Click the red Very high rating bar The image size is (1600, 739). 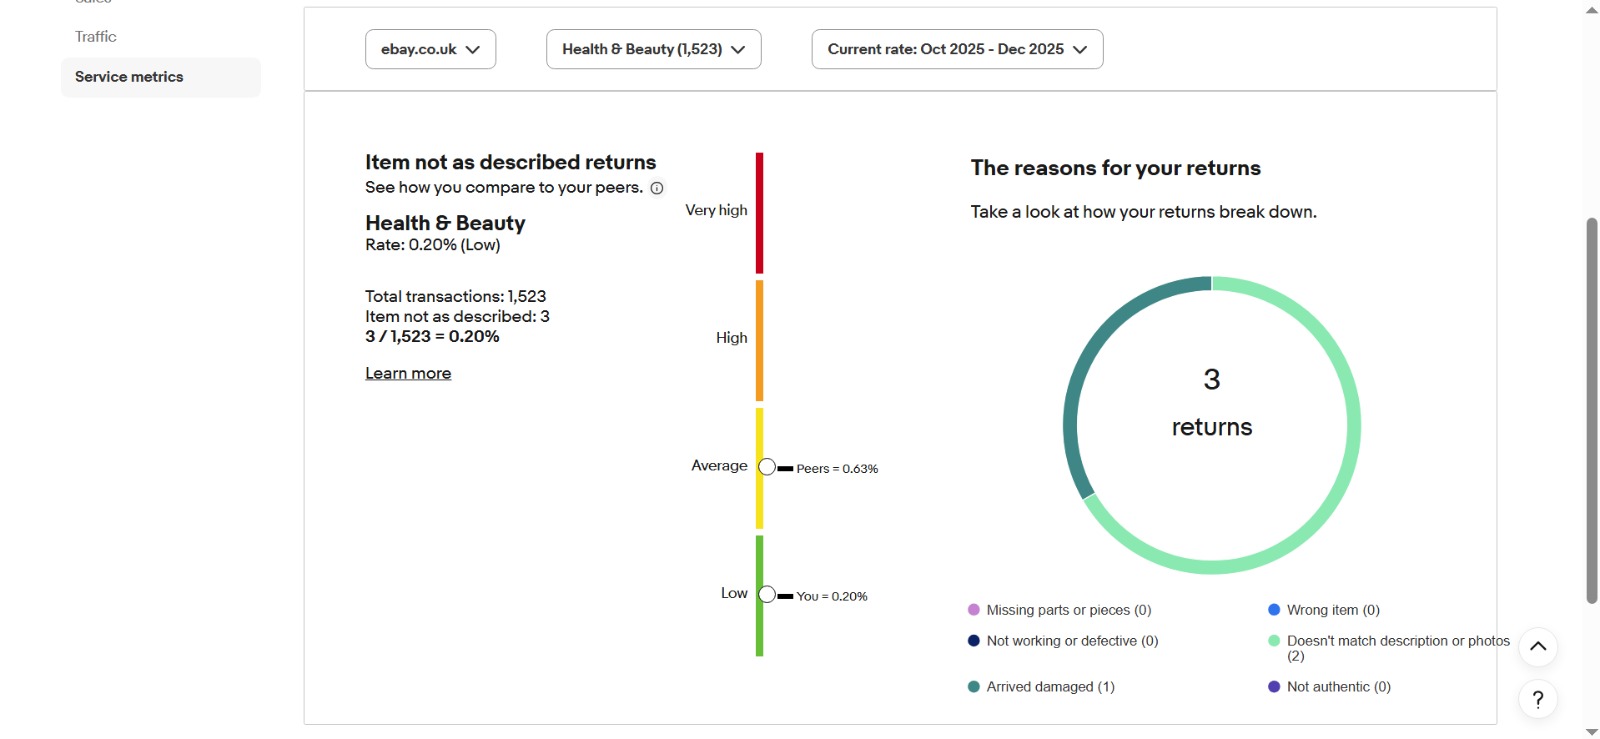tap(759, 213)
